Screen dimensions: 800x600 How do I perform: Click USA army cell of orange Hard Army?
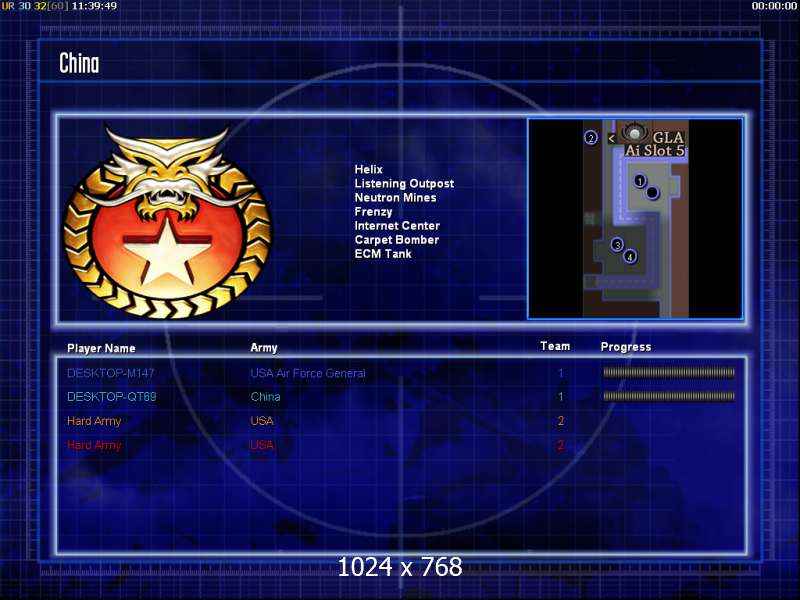(x=262, y=421)
